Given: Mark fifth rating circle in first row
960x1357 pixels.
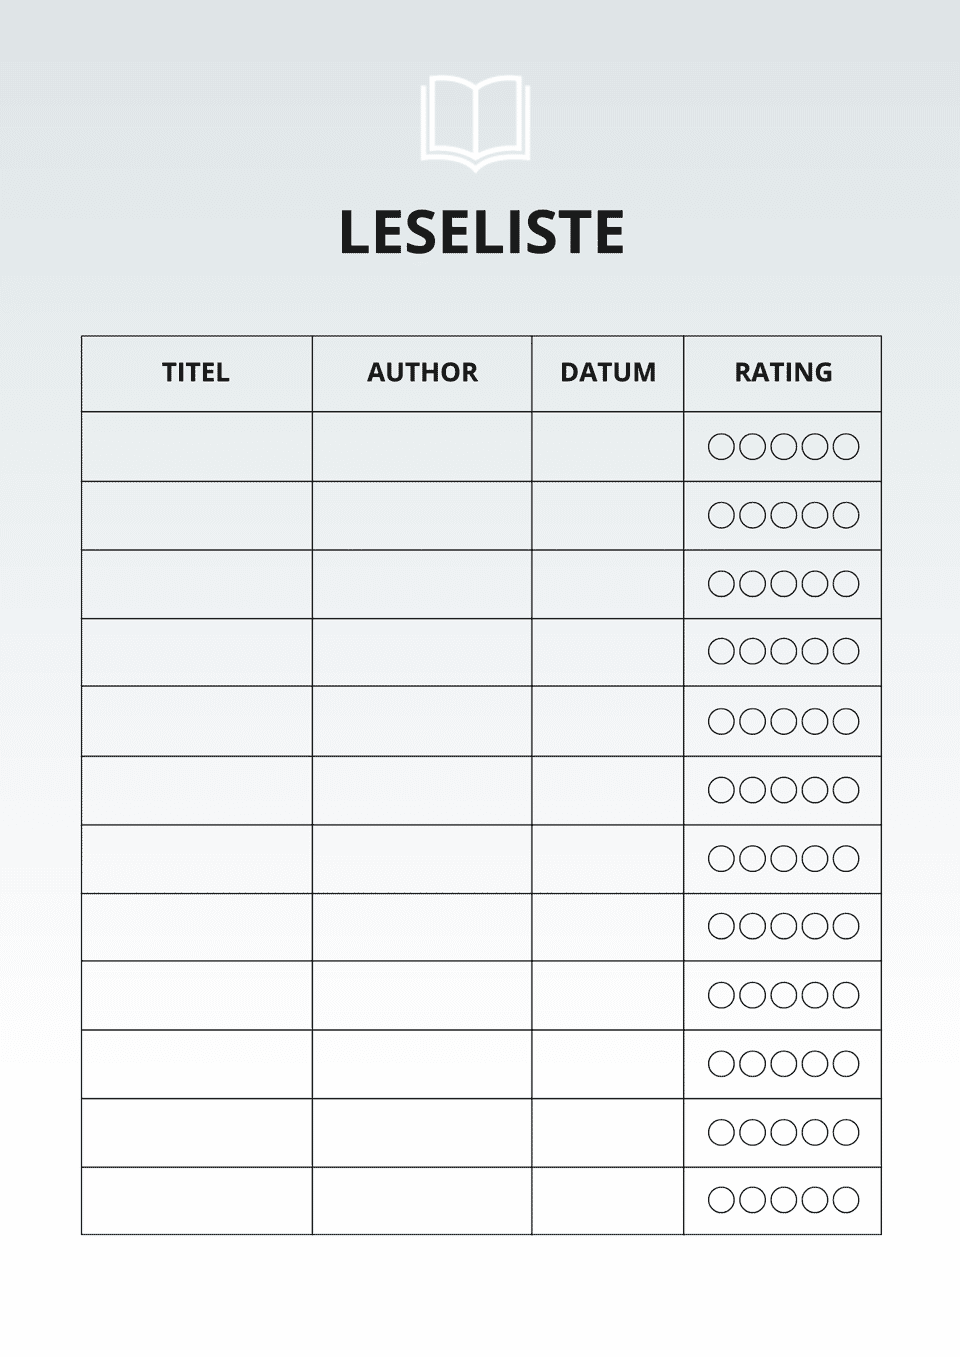Looking at the screenshot, I should pos(846,446).
